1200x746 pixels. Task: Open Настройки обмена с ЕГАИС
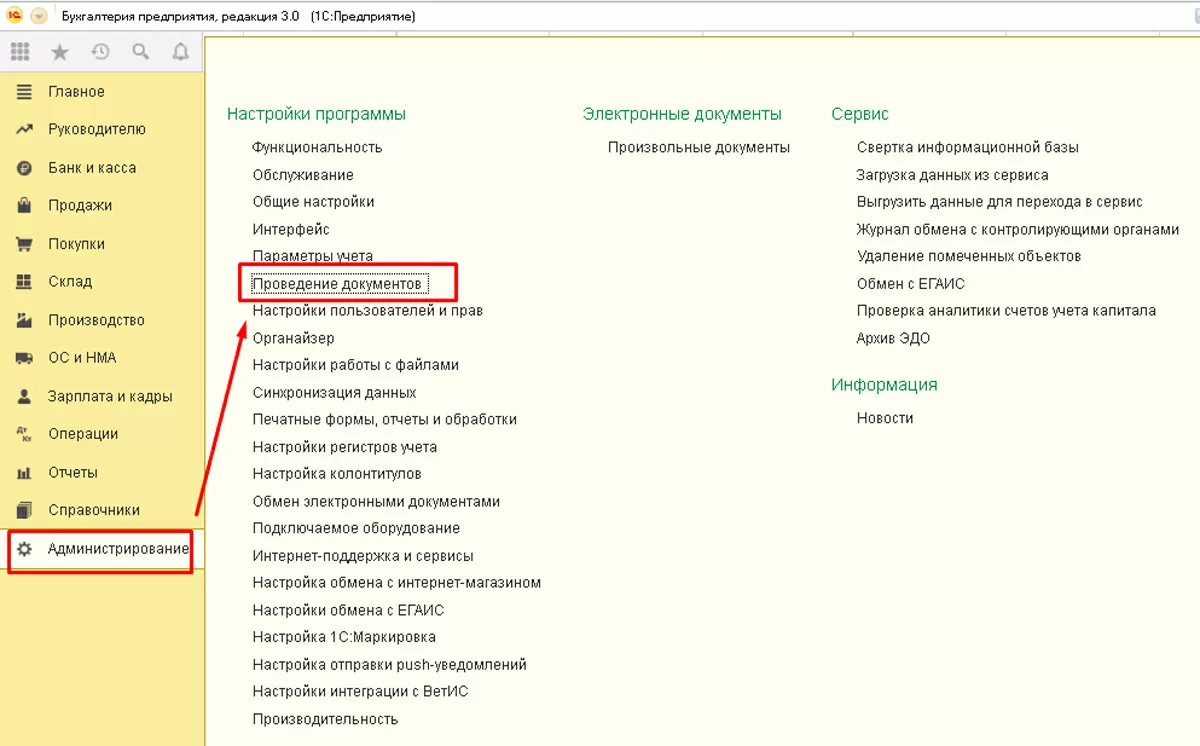coord(348,610)
